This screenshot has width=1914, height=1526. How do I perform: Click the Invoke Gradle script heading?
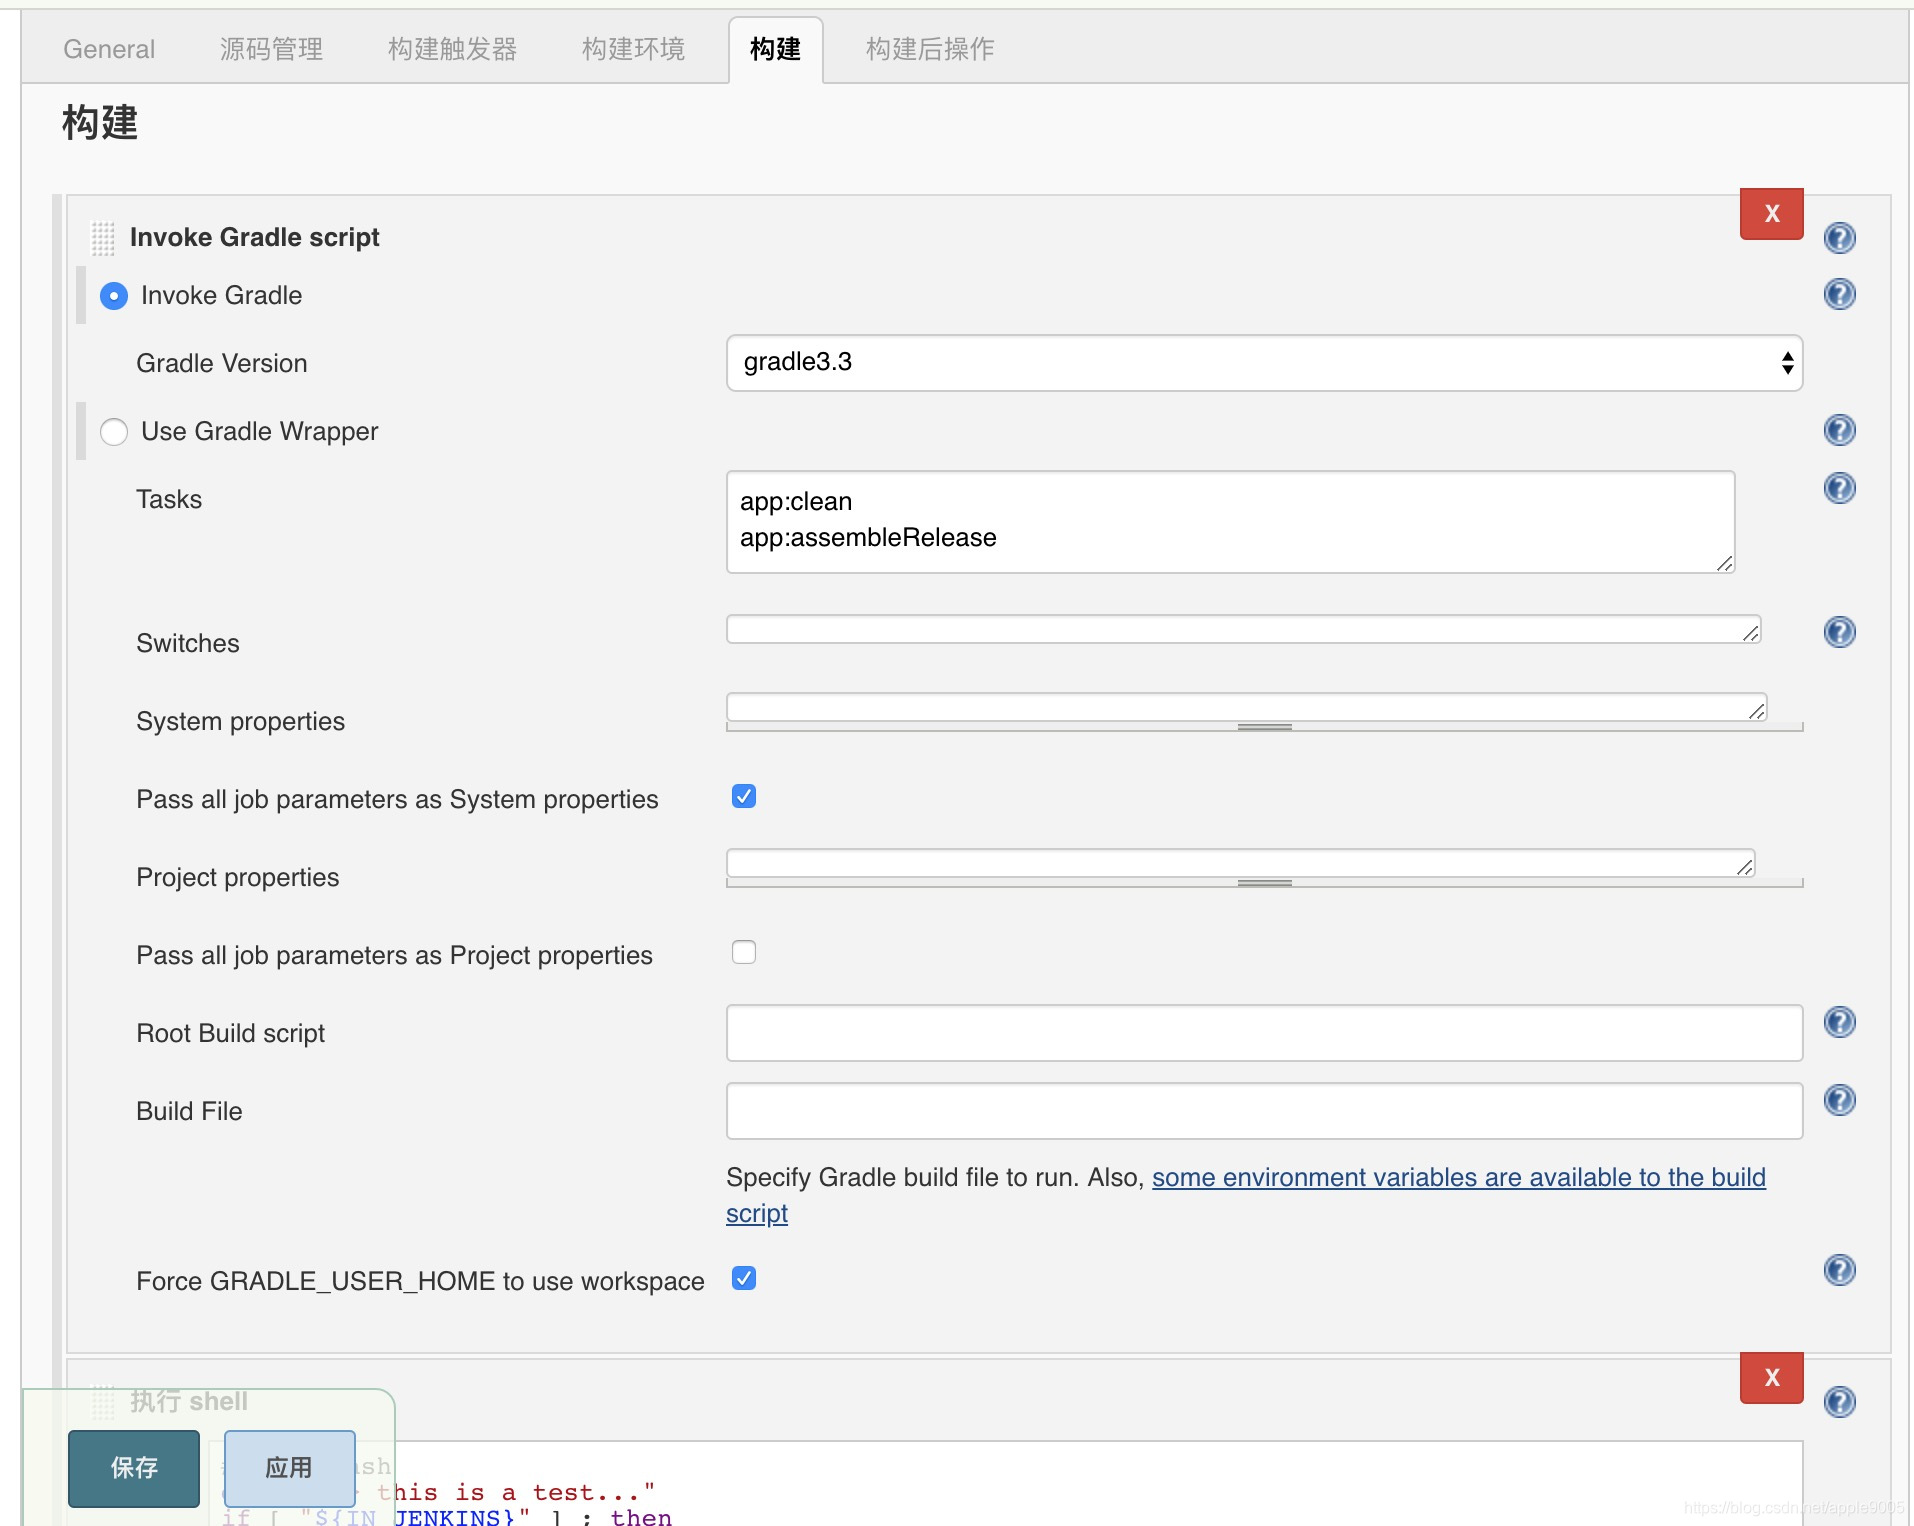click(255, 238)
